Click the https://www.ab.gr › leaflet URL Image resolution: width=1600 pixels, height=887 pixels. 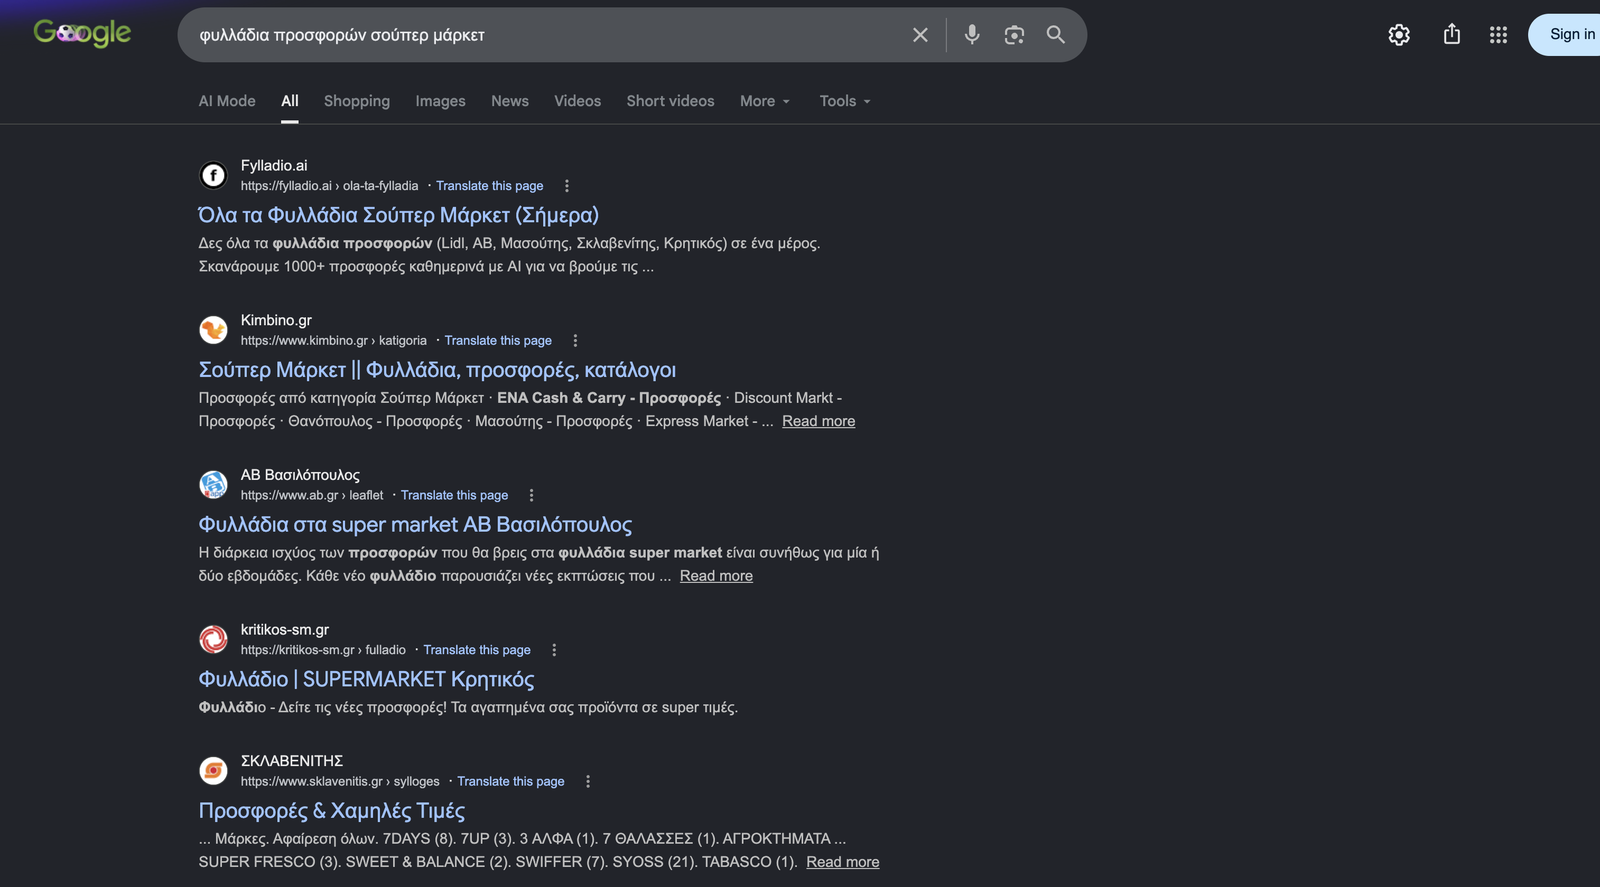pyautogui.click(x=312, y=495)
